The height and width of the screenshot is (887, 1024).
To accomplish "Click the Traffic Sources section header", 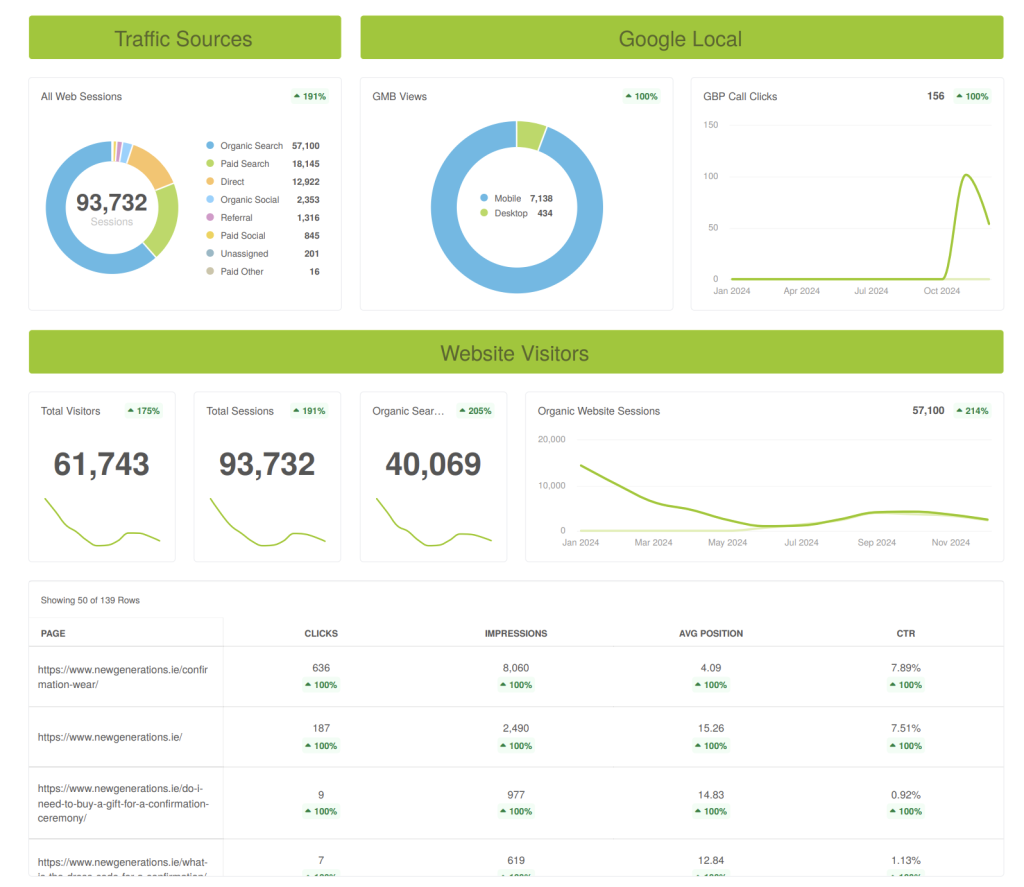I will tap(185, 38).
